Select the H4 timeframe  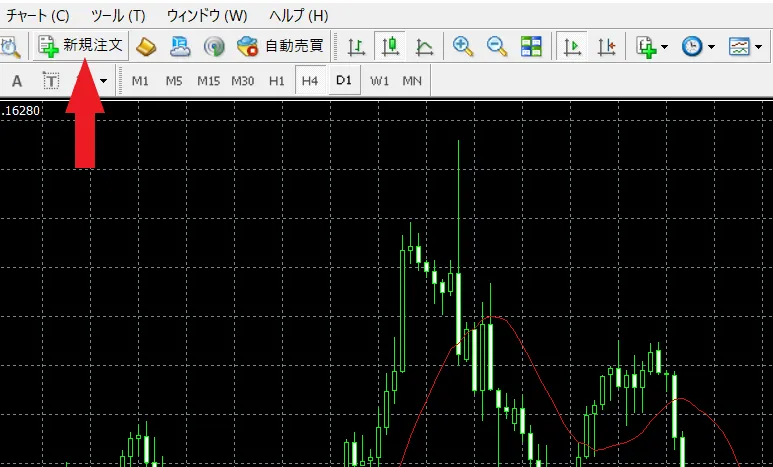pos(310,80)
